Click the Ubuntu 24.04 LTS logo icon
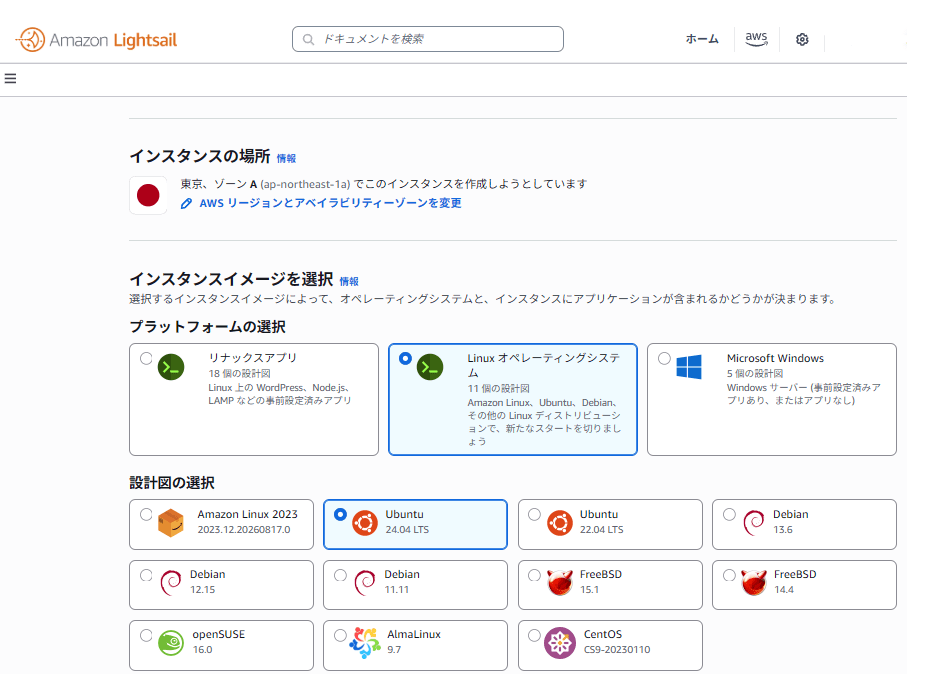The height and width of the screenshot is (674, 931). point(365,523)
